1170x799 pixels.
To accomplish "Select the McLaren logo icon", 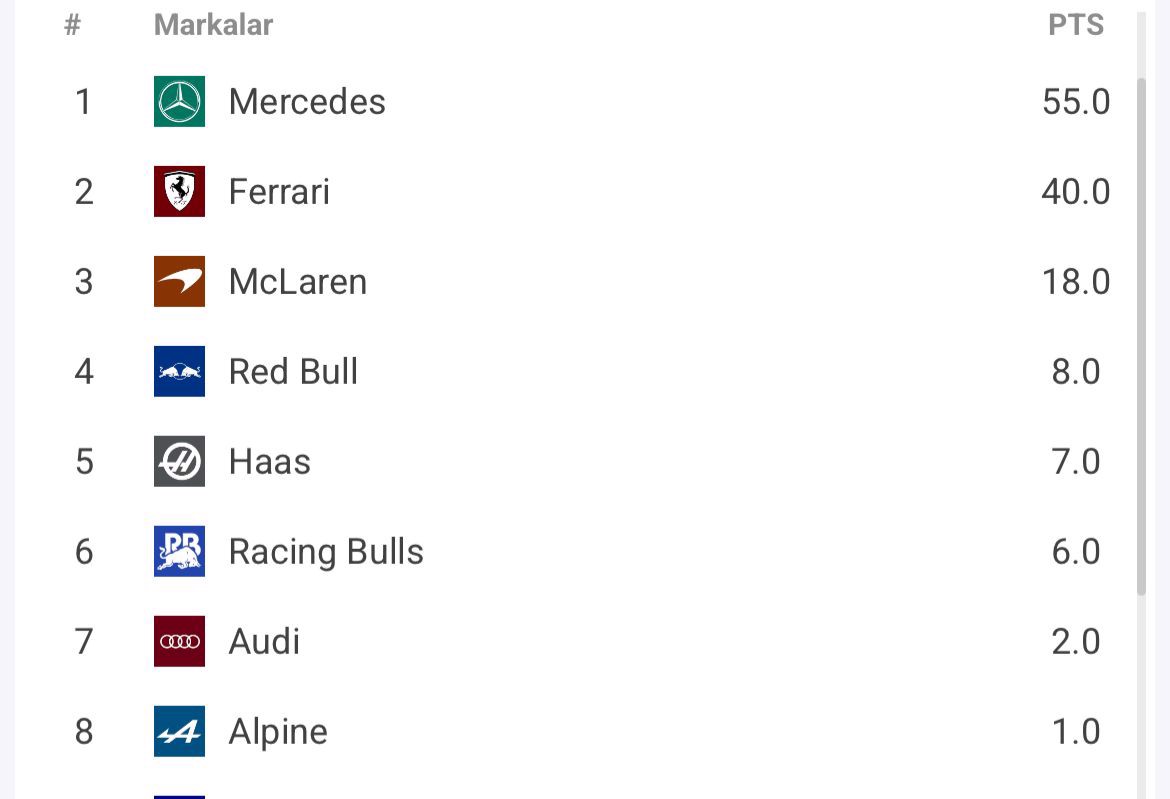I will [179, 282].
